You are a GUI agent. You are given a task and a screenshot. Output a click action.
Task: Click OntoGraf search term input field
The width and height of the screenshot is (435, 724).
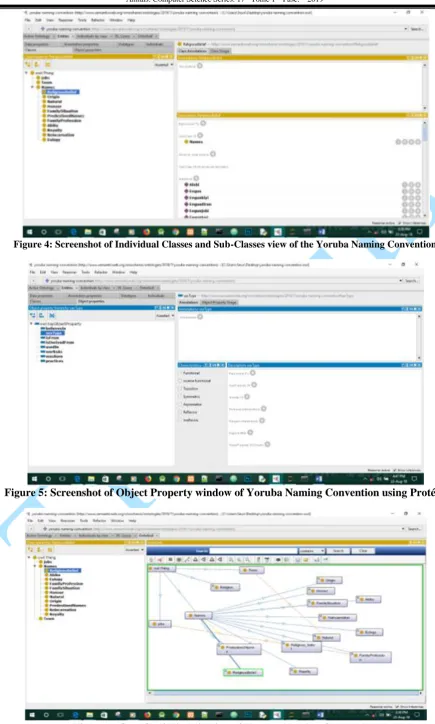click(x=253, y=551)
